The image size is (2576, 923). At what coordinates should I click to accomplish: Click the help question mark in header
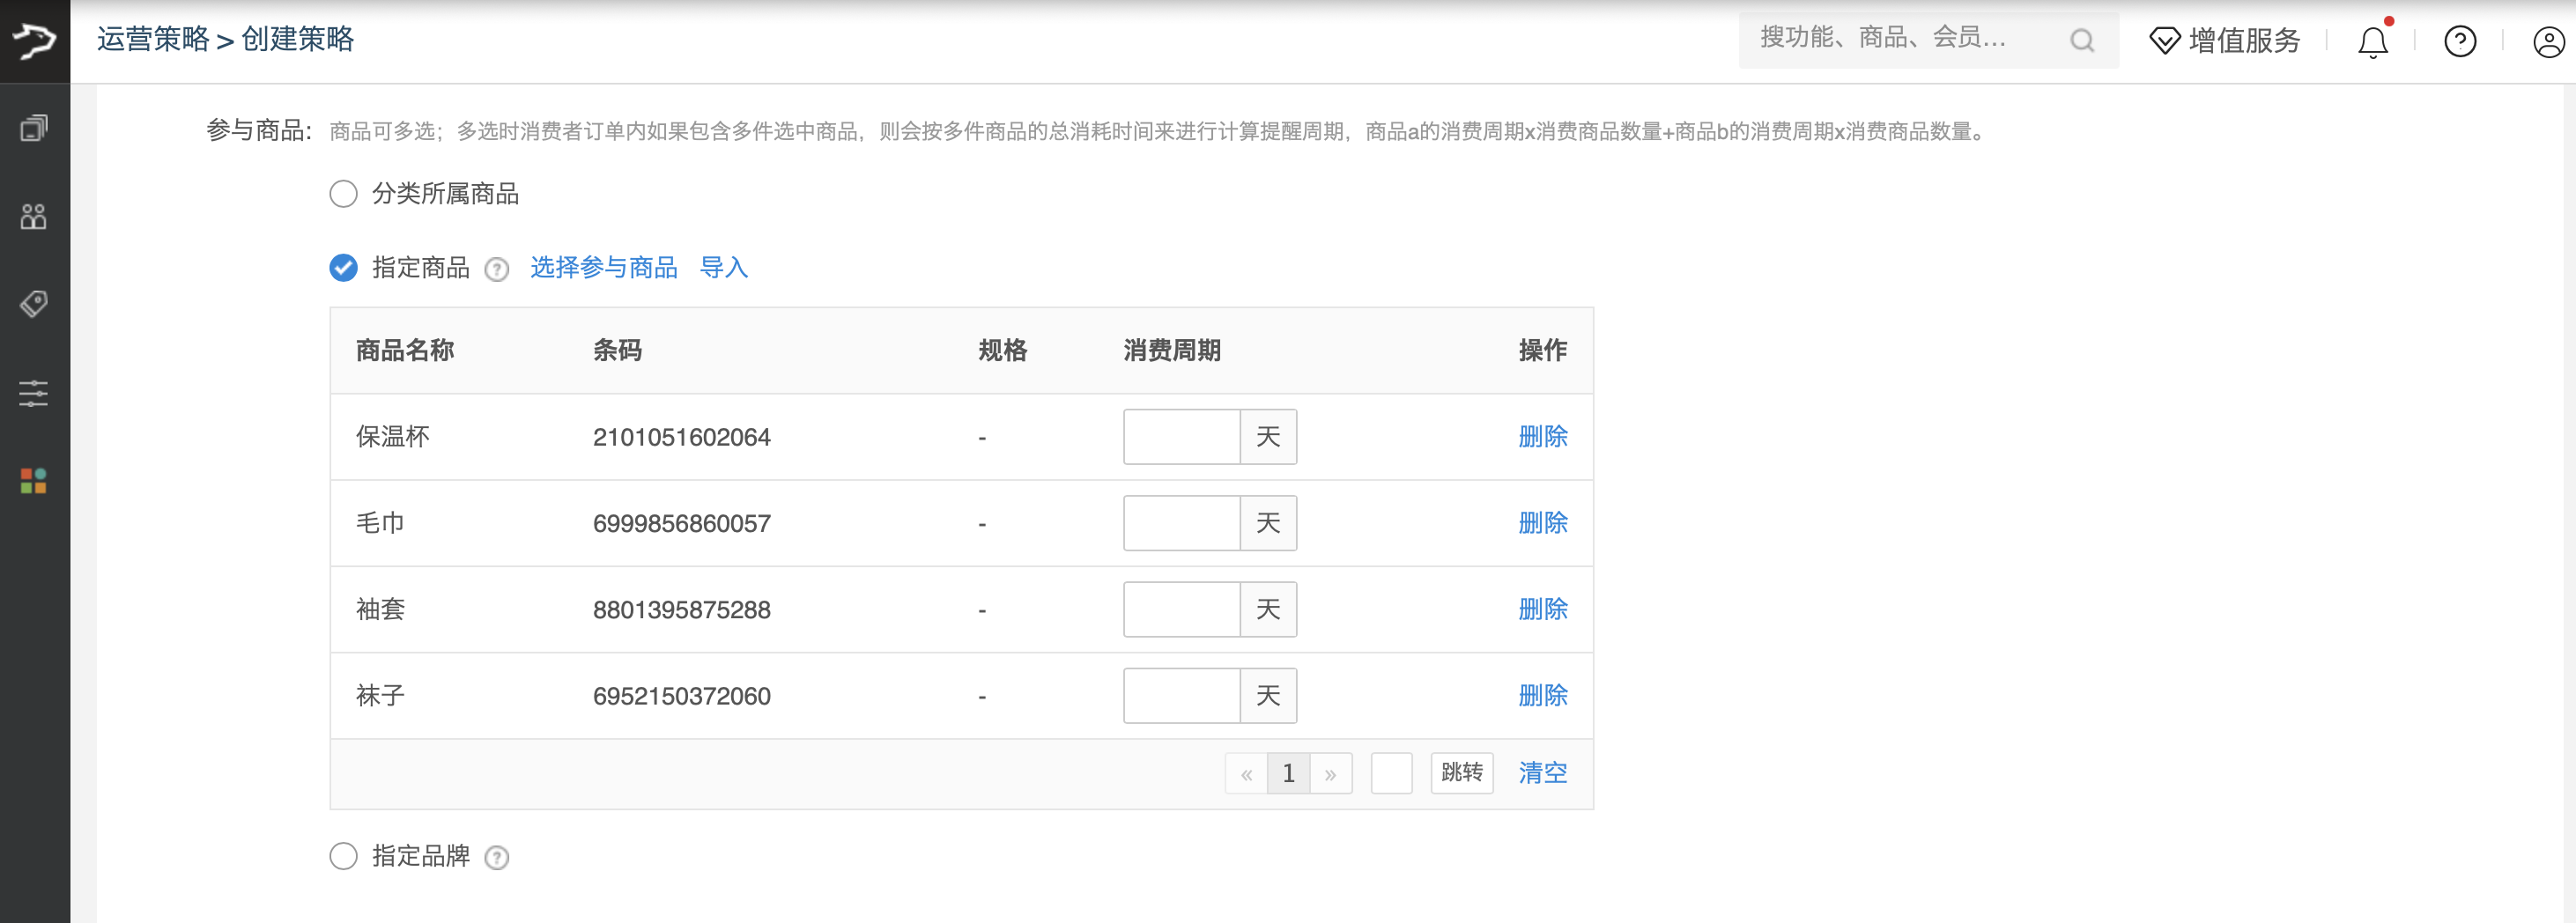pyautogui.click(x=2459, y=42)
